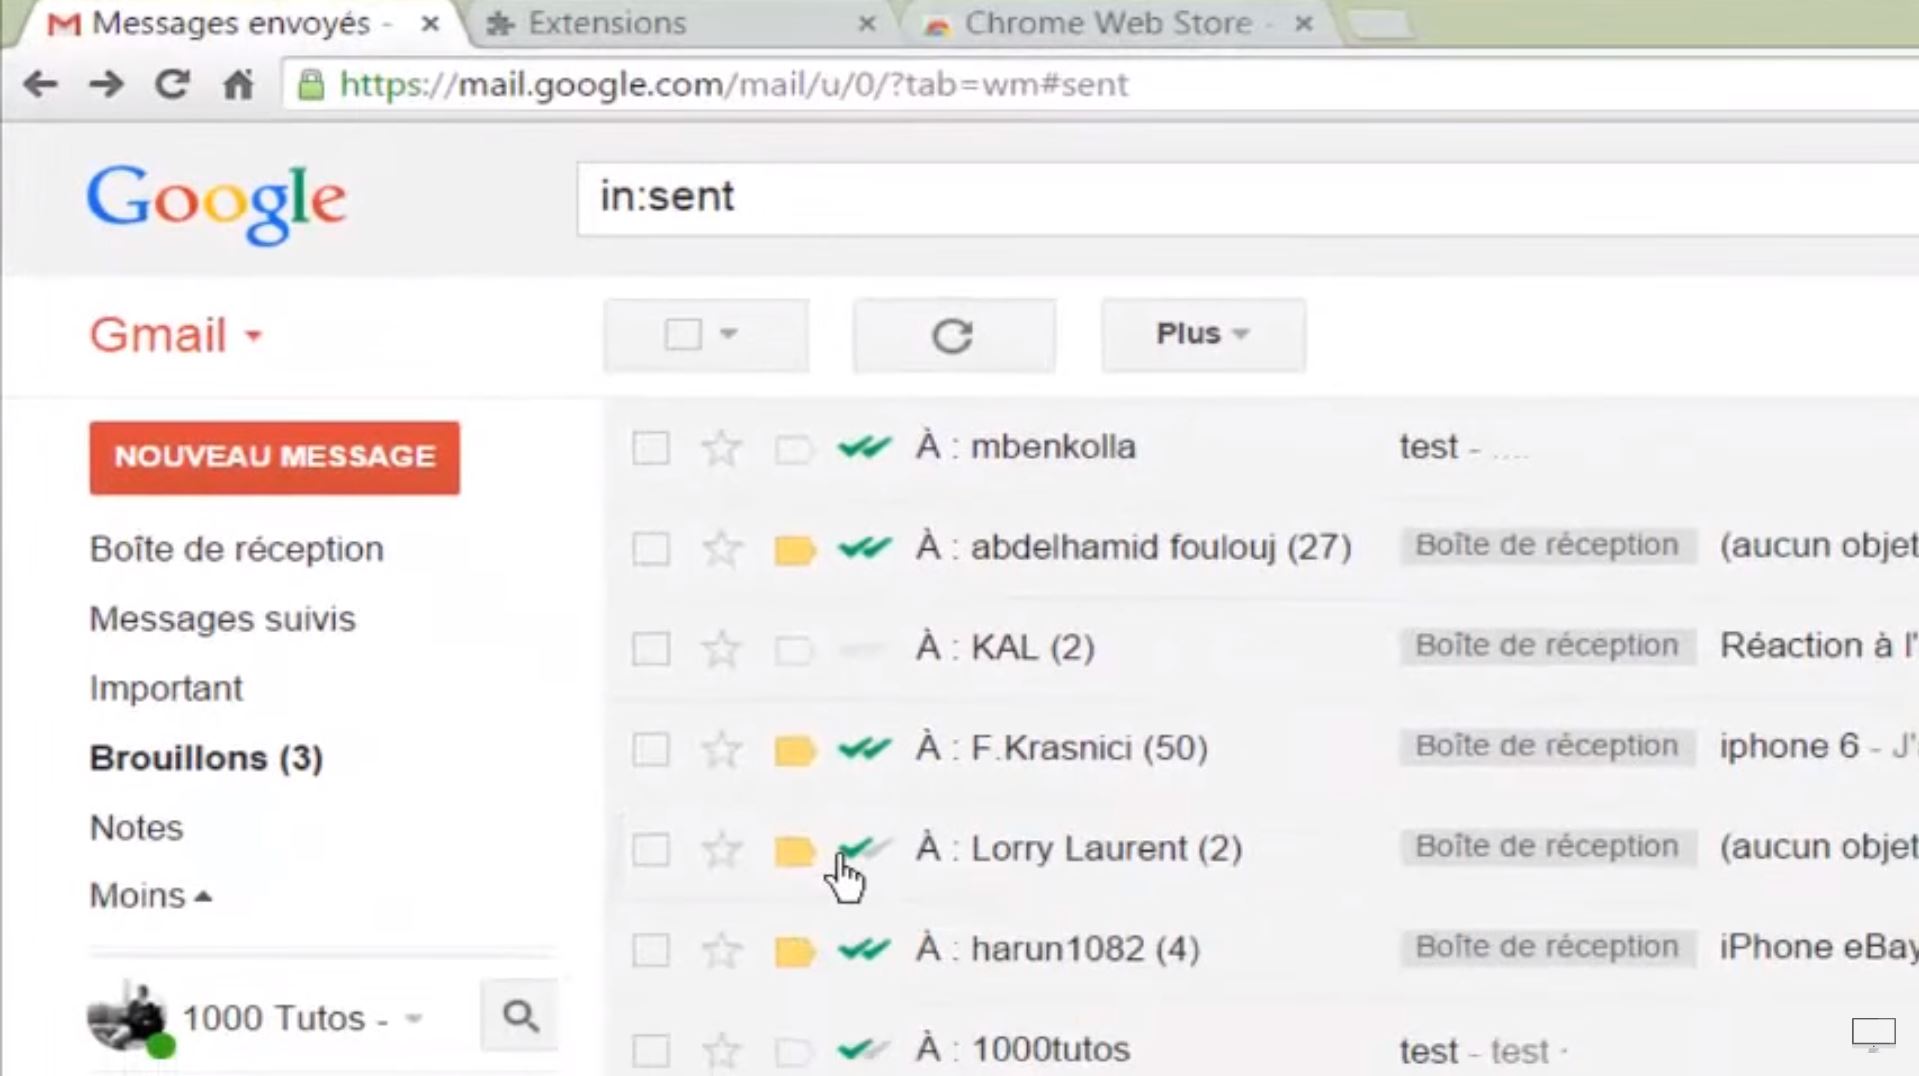Star the F.Krasnici conversation
The width and height of the screenshot is (1919, 1076).
(x=721, y=749)
